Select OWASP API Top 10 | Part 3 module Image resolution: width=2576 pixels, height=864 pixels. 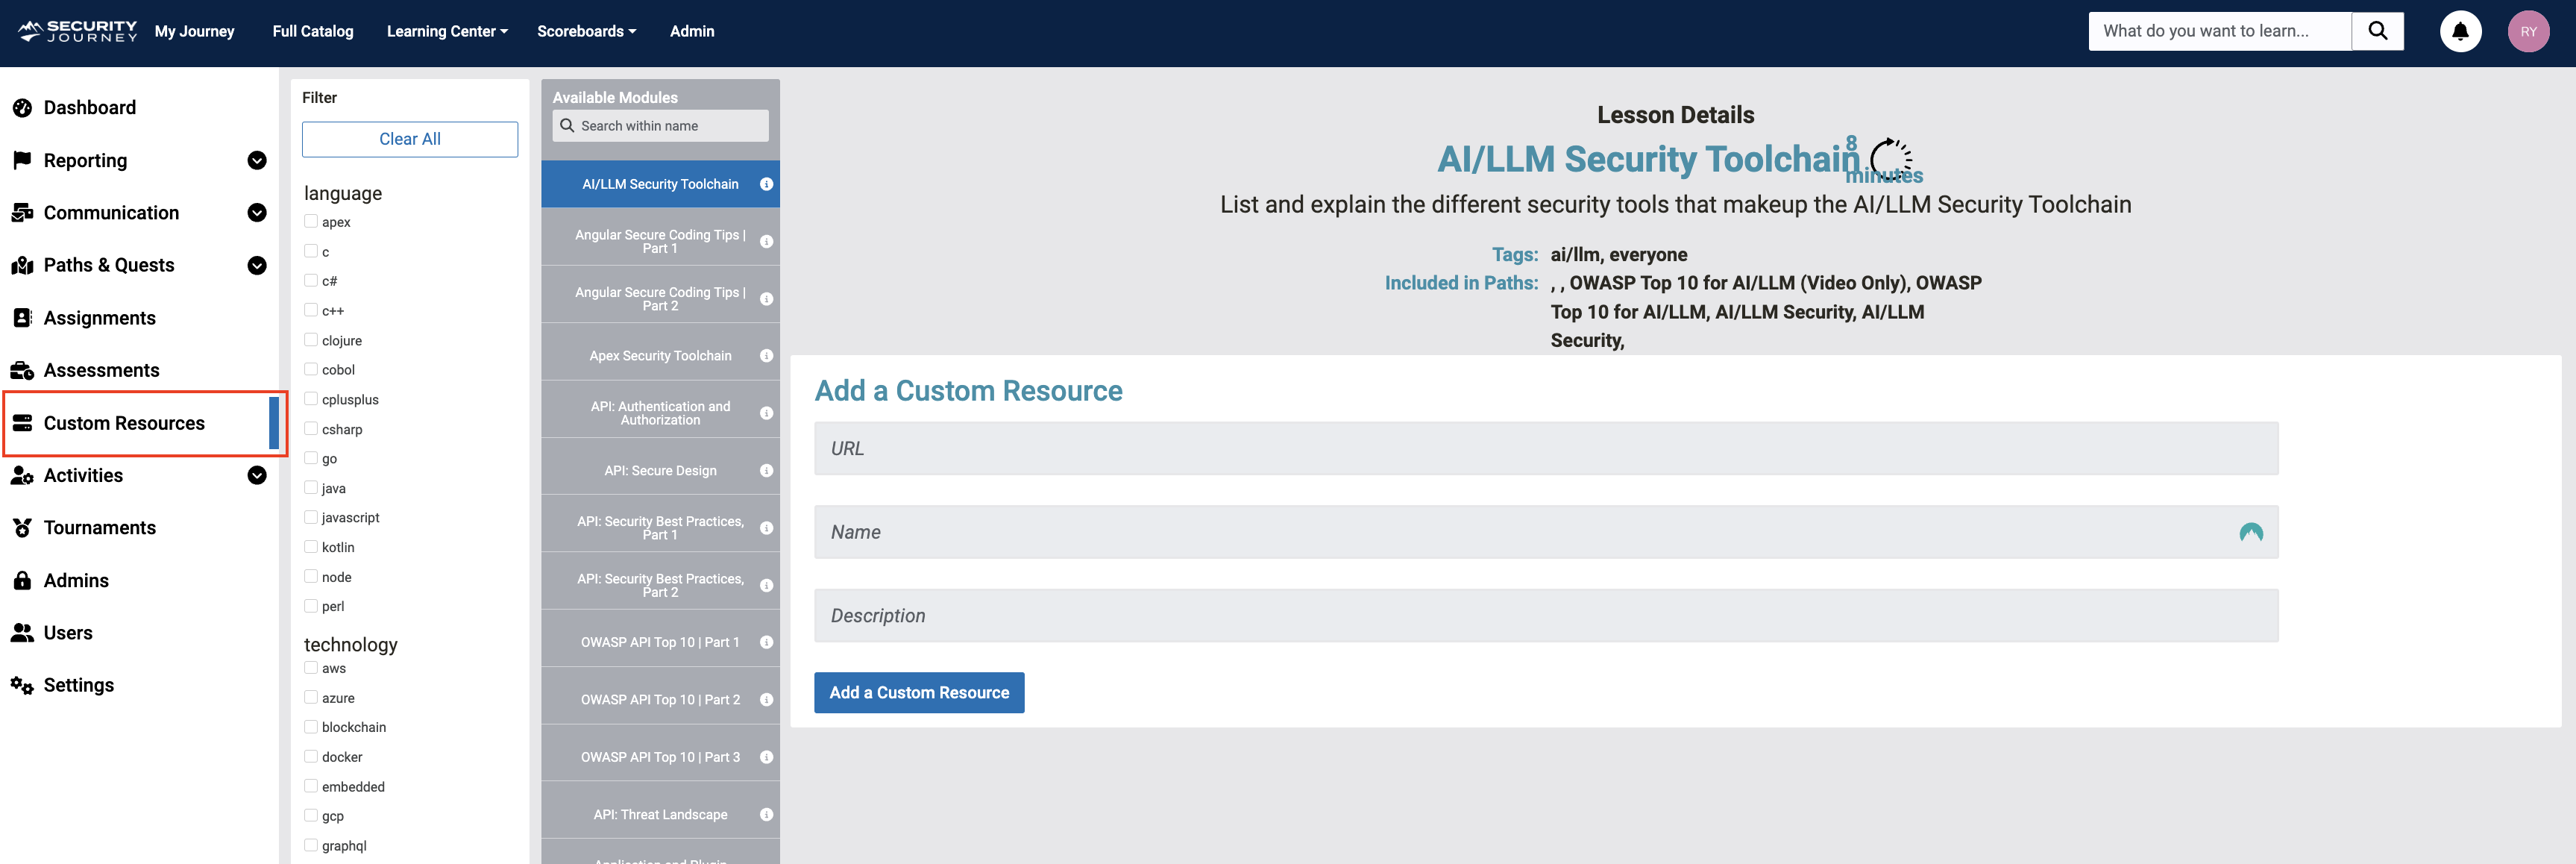(x=660, y=757)
